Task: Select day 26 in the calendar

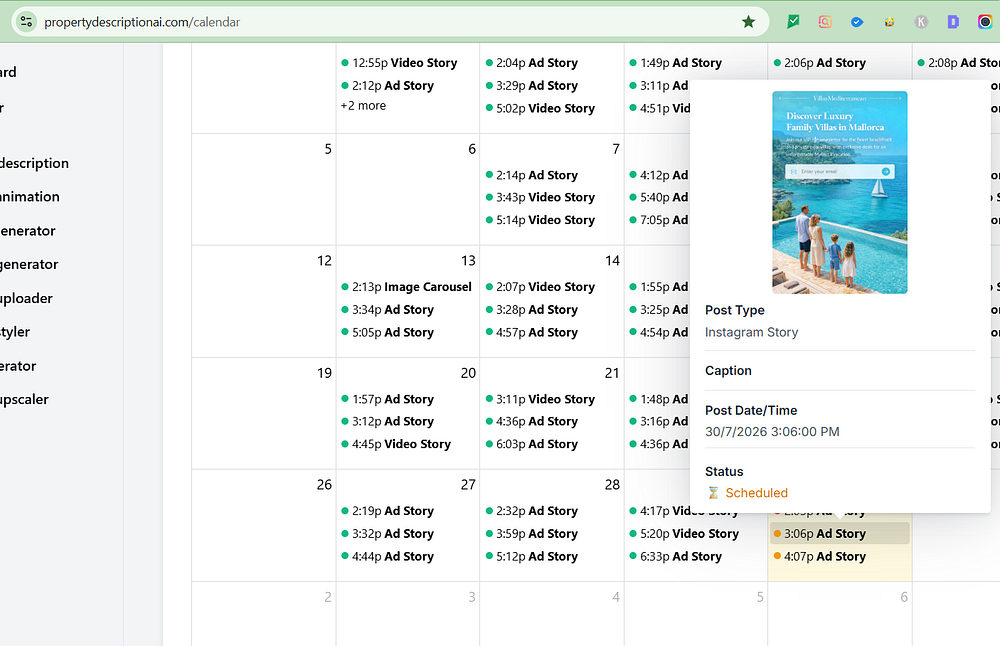Action: (x=324, y=485)
